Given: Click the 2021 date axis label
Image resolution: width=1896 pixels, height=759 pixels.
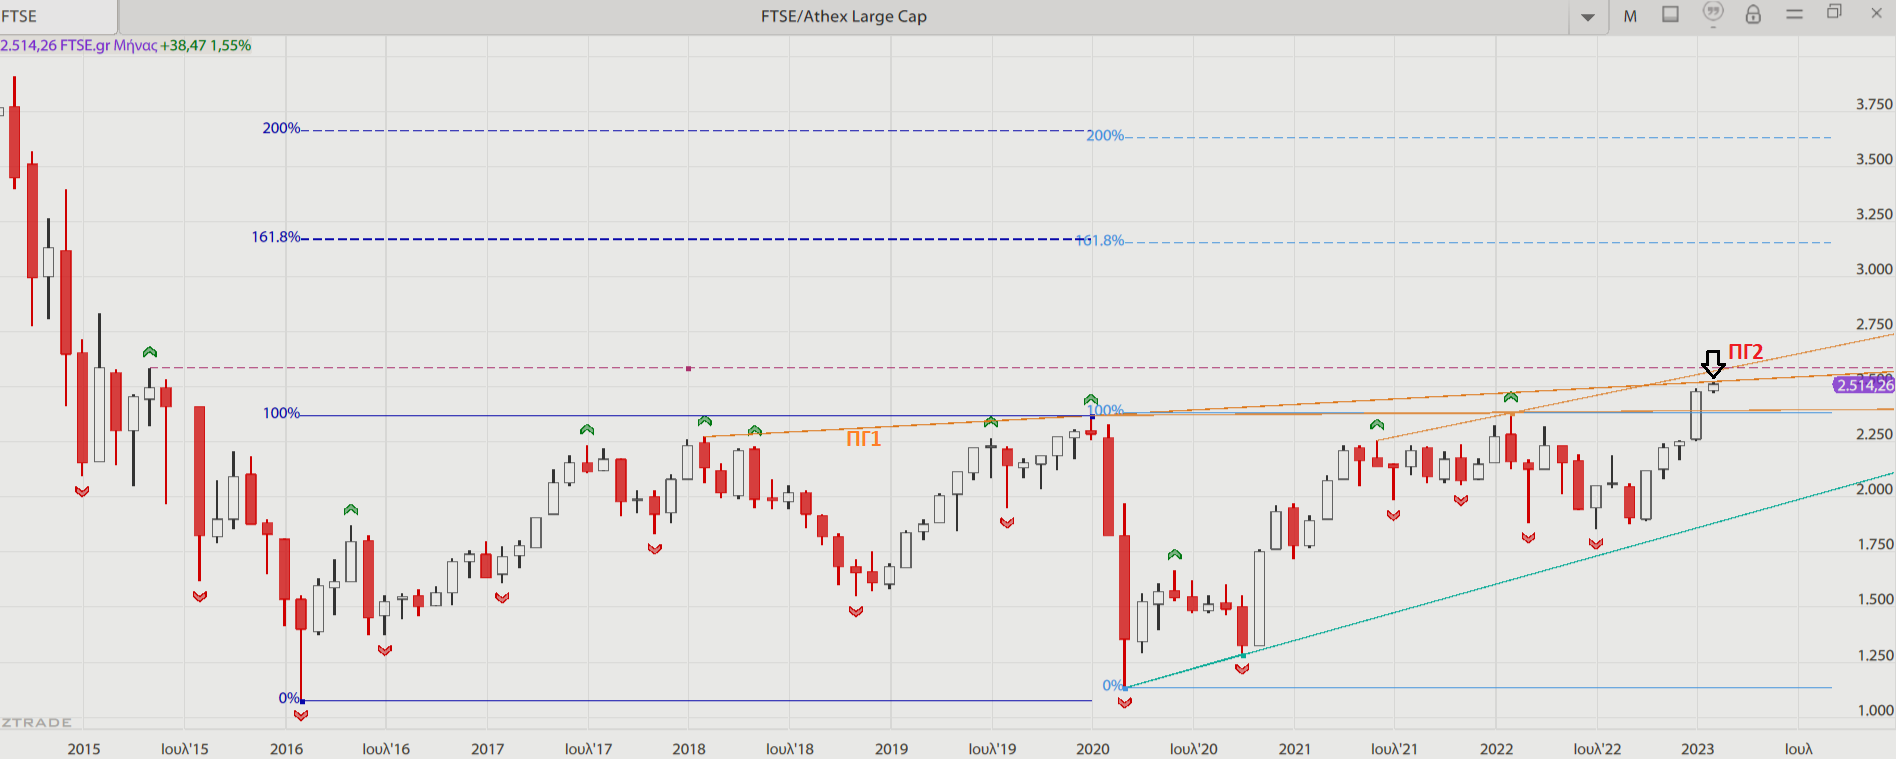Looking at the screenshot, I should coord(1295,748).
